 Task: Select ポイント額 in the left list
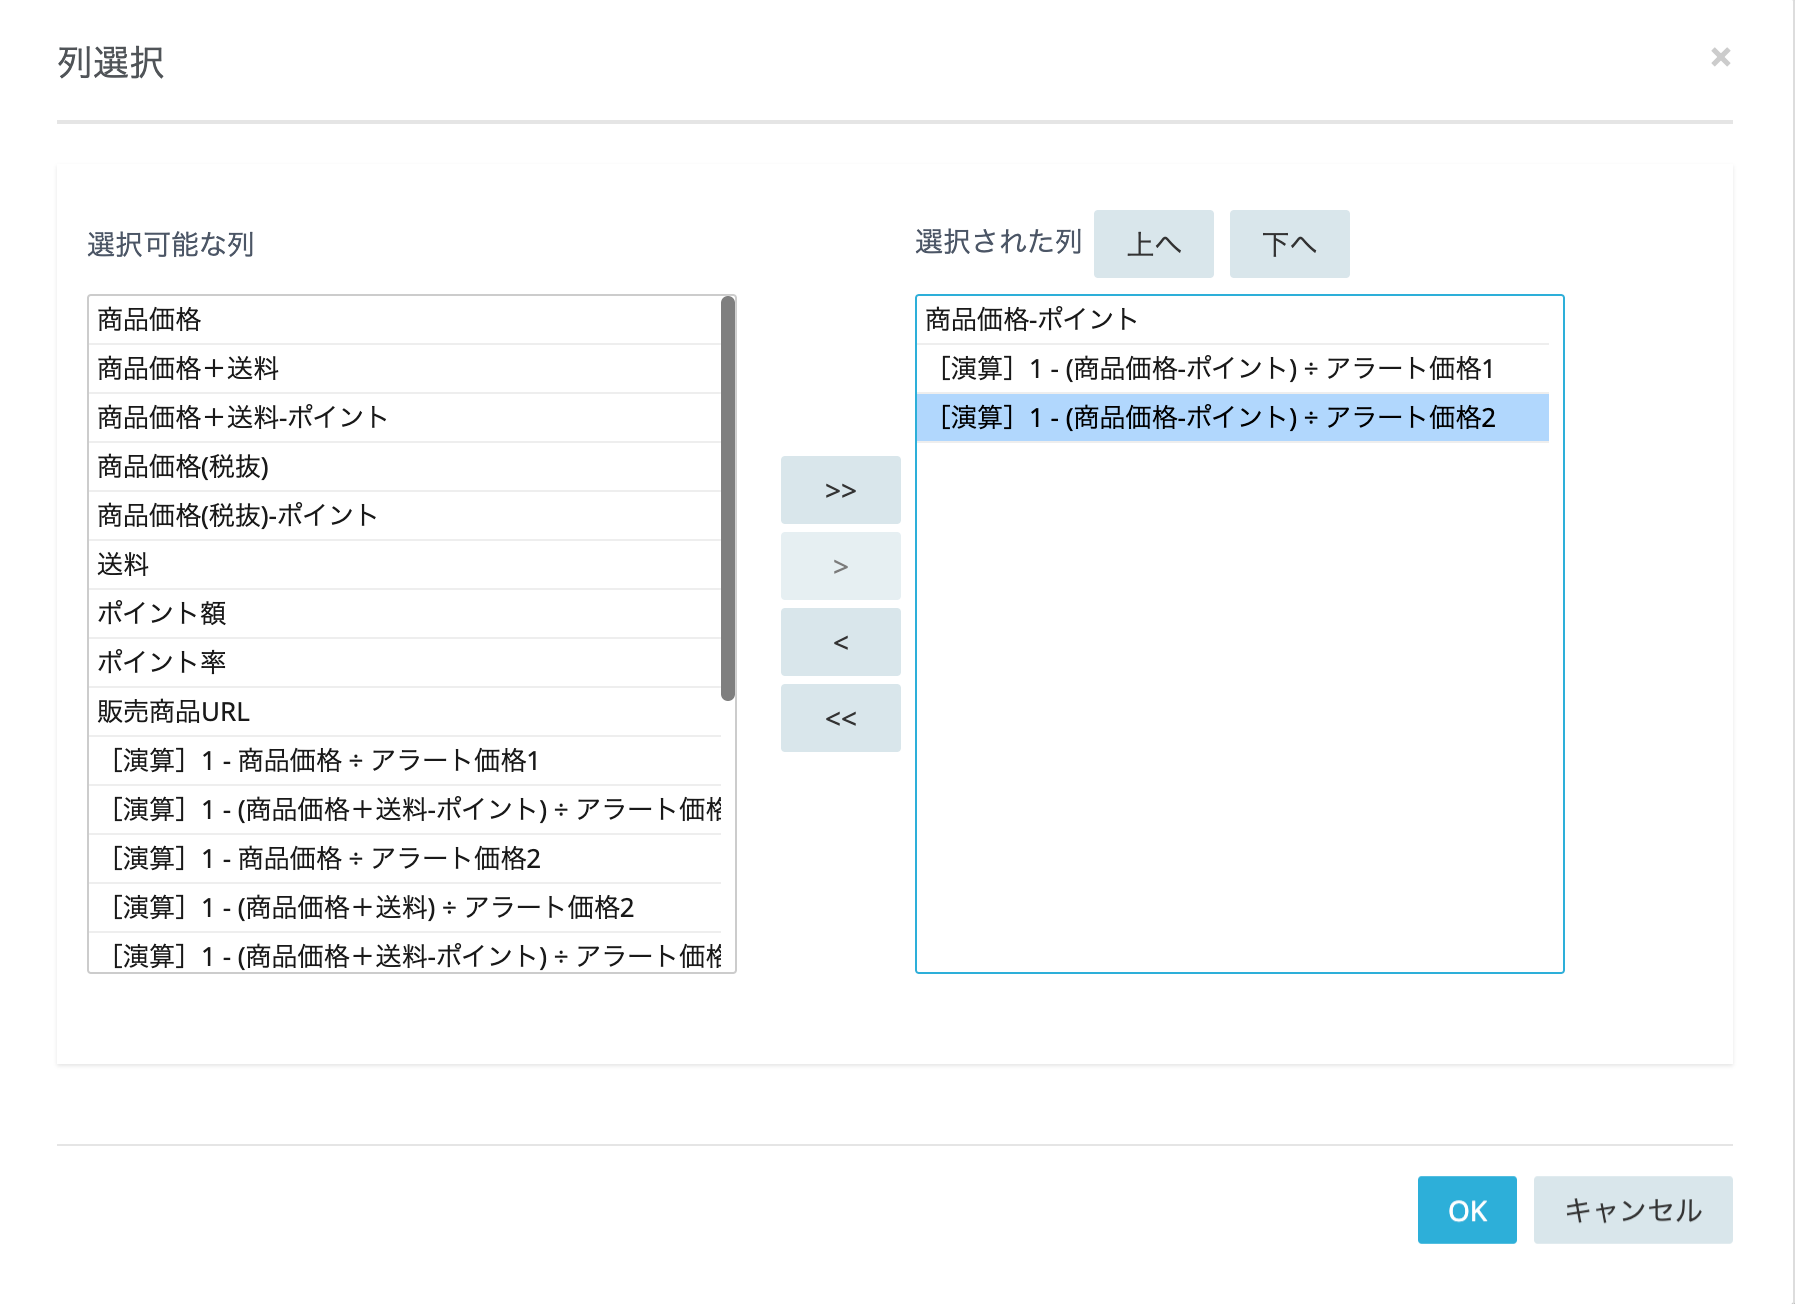(162, 613)
